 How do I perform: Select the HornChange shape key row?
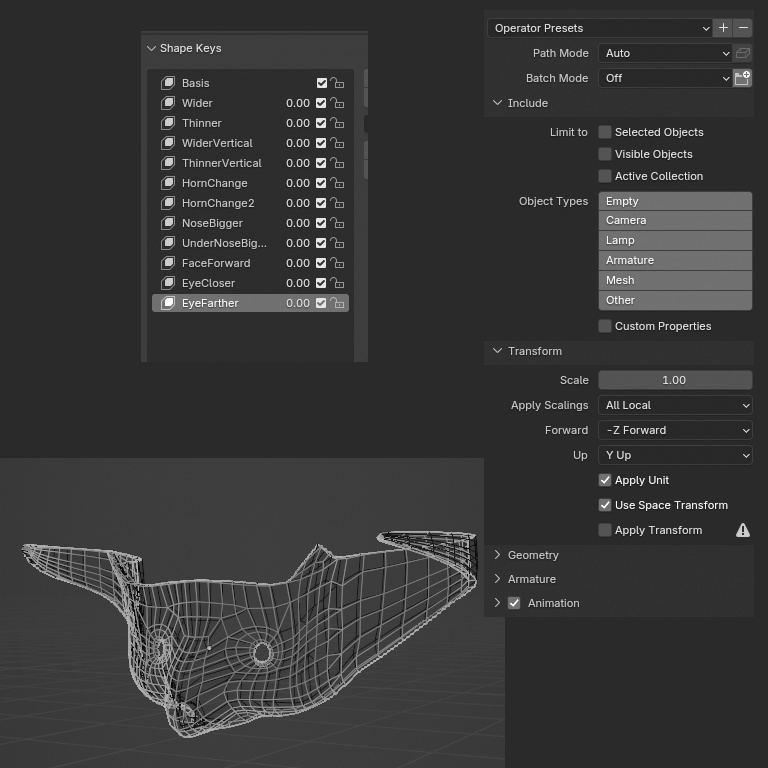[250, 183]
